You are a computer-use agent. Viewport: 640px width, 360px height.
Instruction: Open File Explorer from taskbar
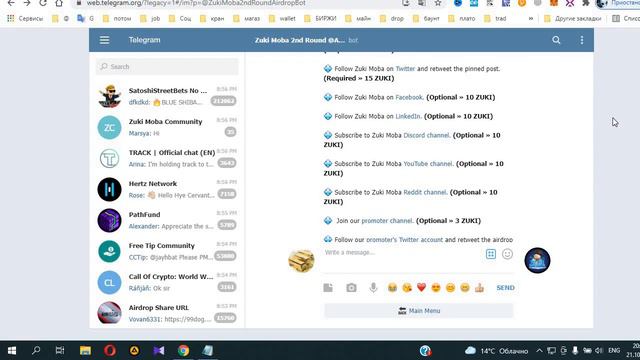[85, 351]
